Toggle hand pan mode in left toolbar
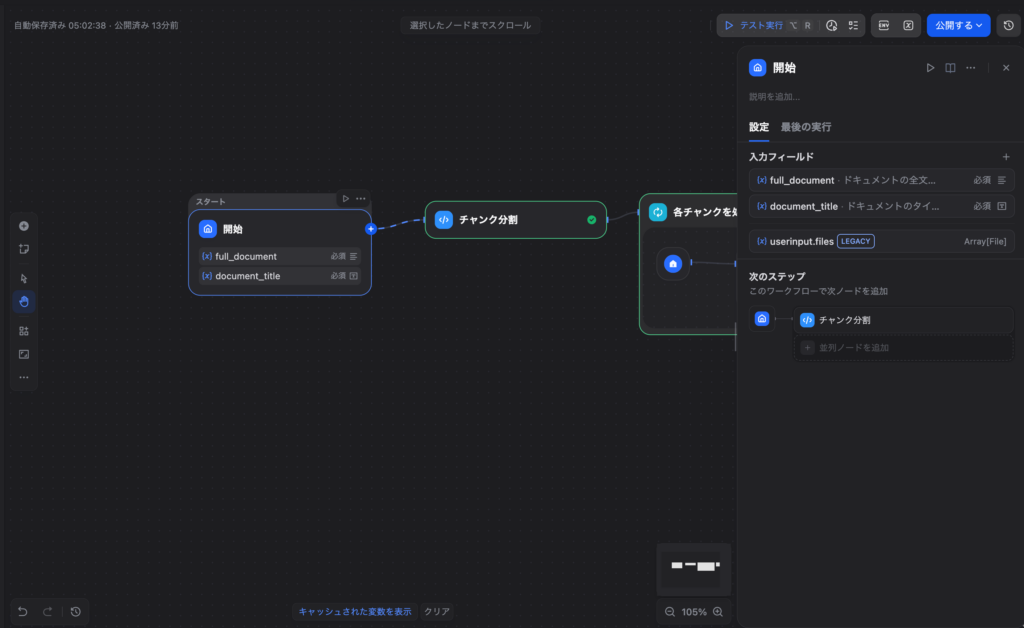 [x=24, y=302]
